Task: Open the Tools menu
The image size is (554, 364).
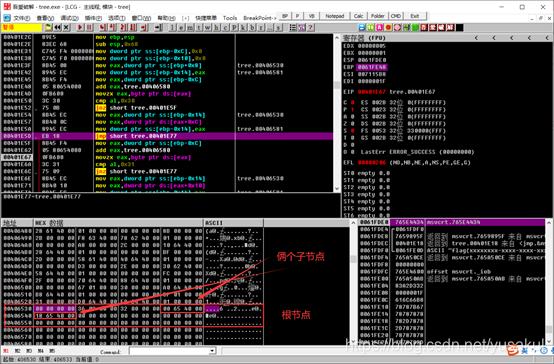Action: pyautogui.click(x=230, y=18)
